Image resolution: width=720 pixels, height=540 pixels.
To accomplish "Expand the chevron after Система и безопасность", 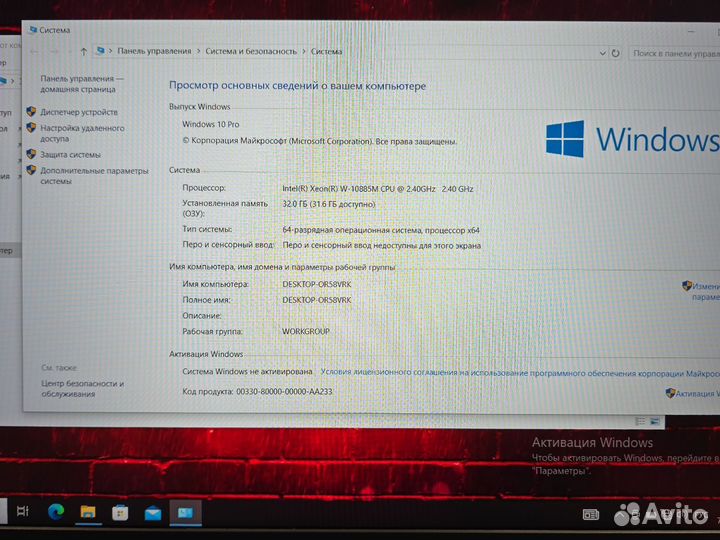I will coord(304,51).
